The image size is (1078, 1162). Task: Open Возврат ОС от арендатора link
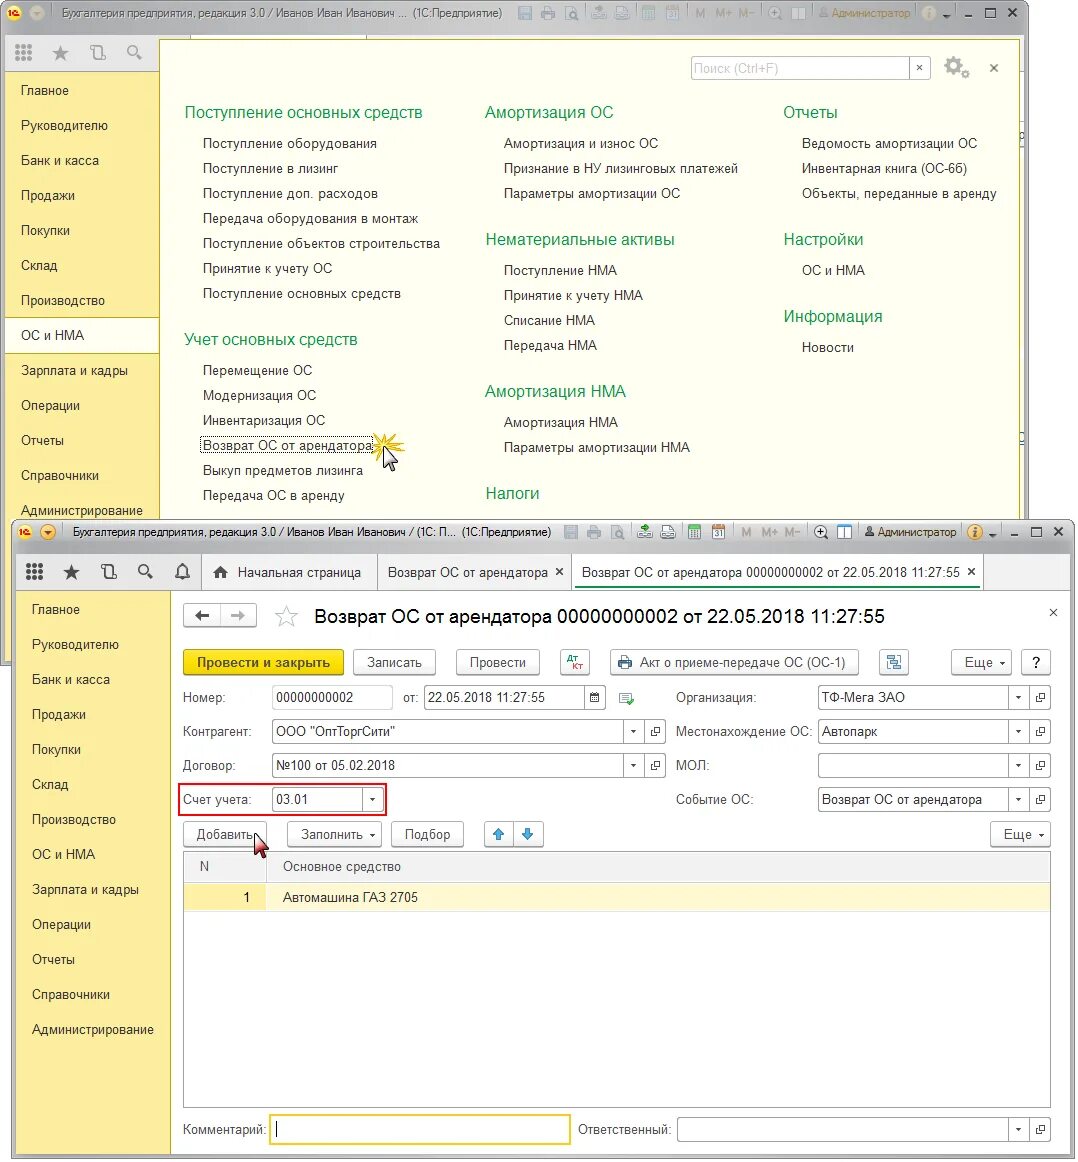287,445
